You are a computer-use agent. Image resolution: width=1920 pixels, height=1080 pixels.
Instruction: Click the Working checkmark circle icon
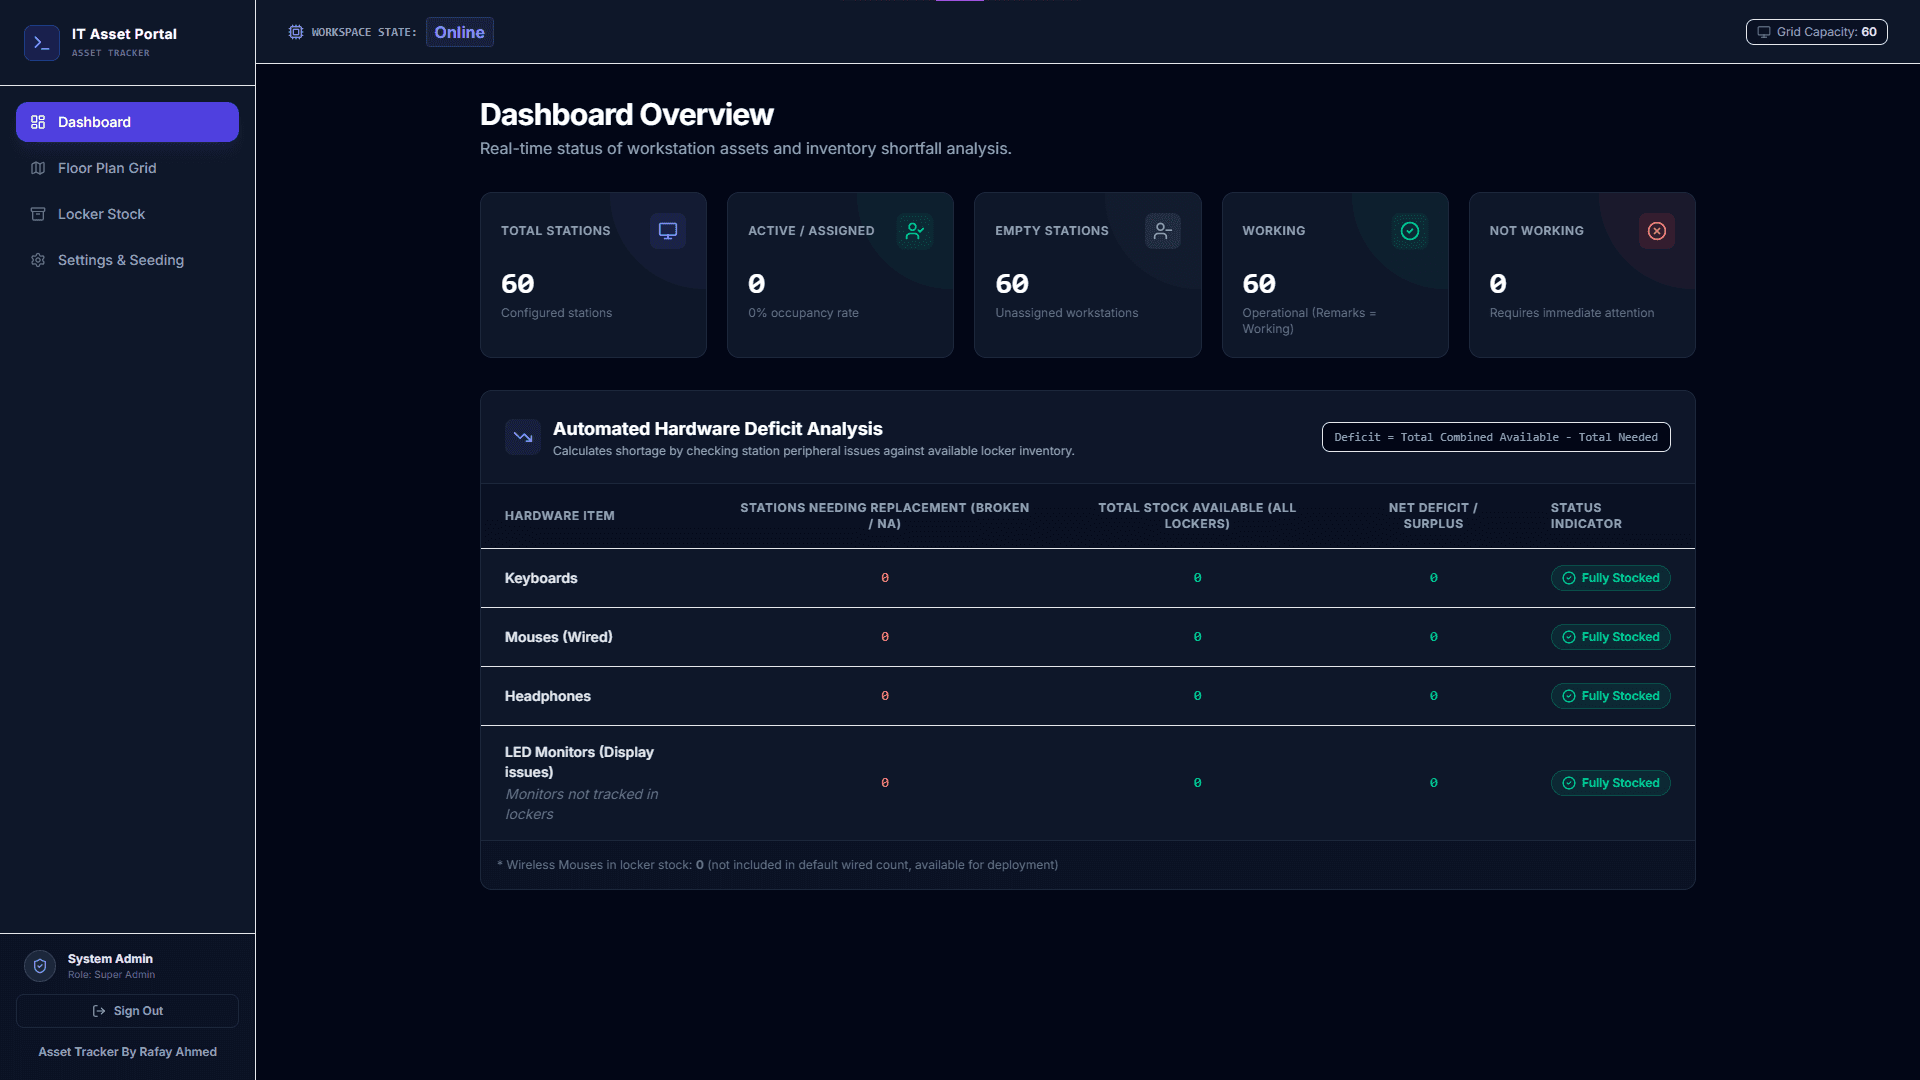click(x=1410, y=231)
